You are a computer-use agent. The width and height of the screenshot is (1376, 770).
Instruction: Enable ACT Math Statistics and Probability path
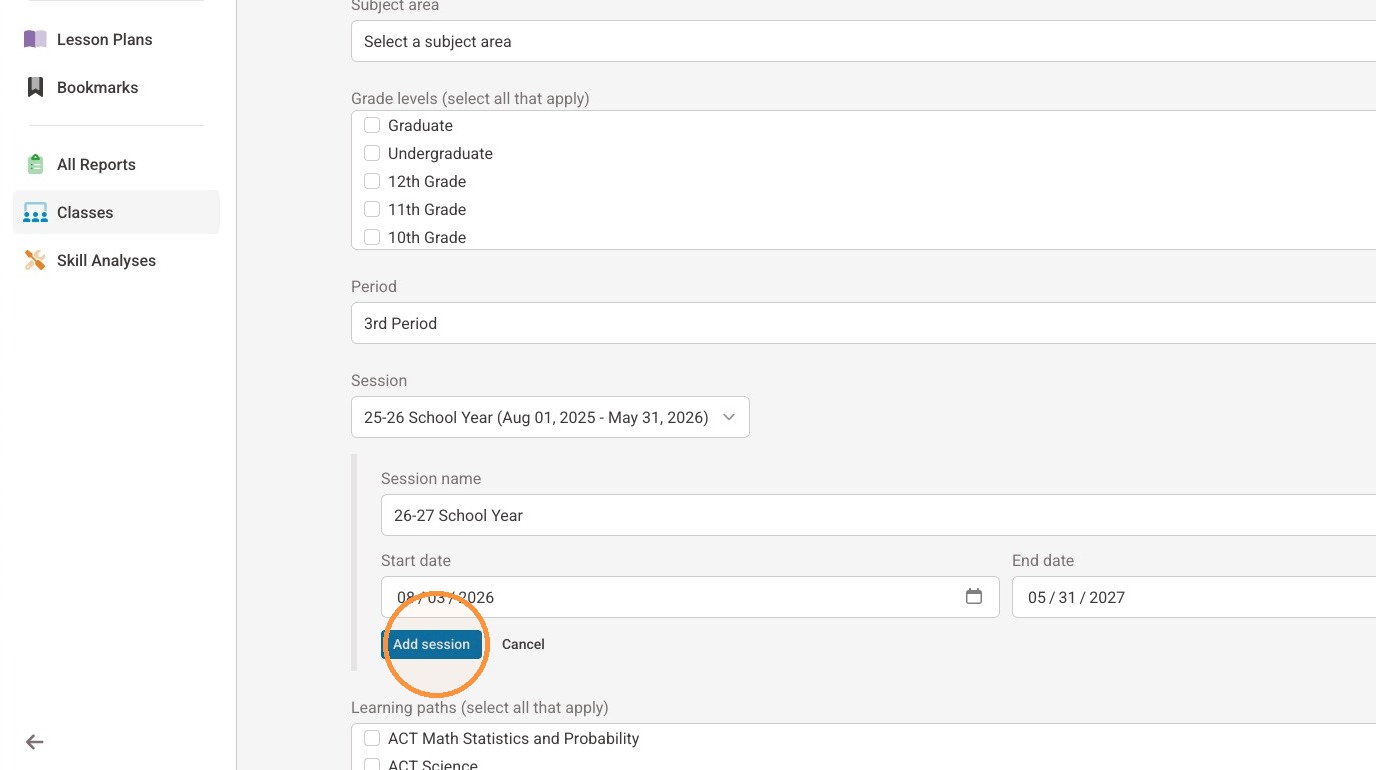coord(372,738)
